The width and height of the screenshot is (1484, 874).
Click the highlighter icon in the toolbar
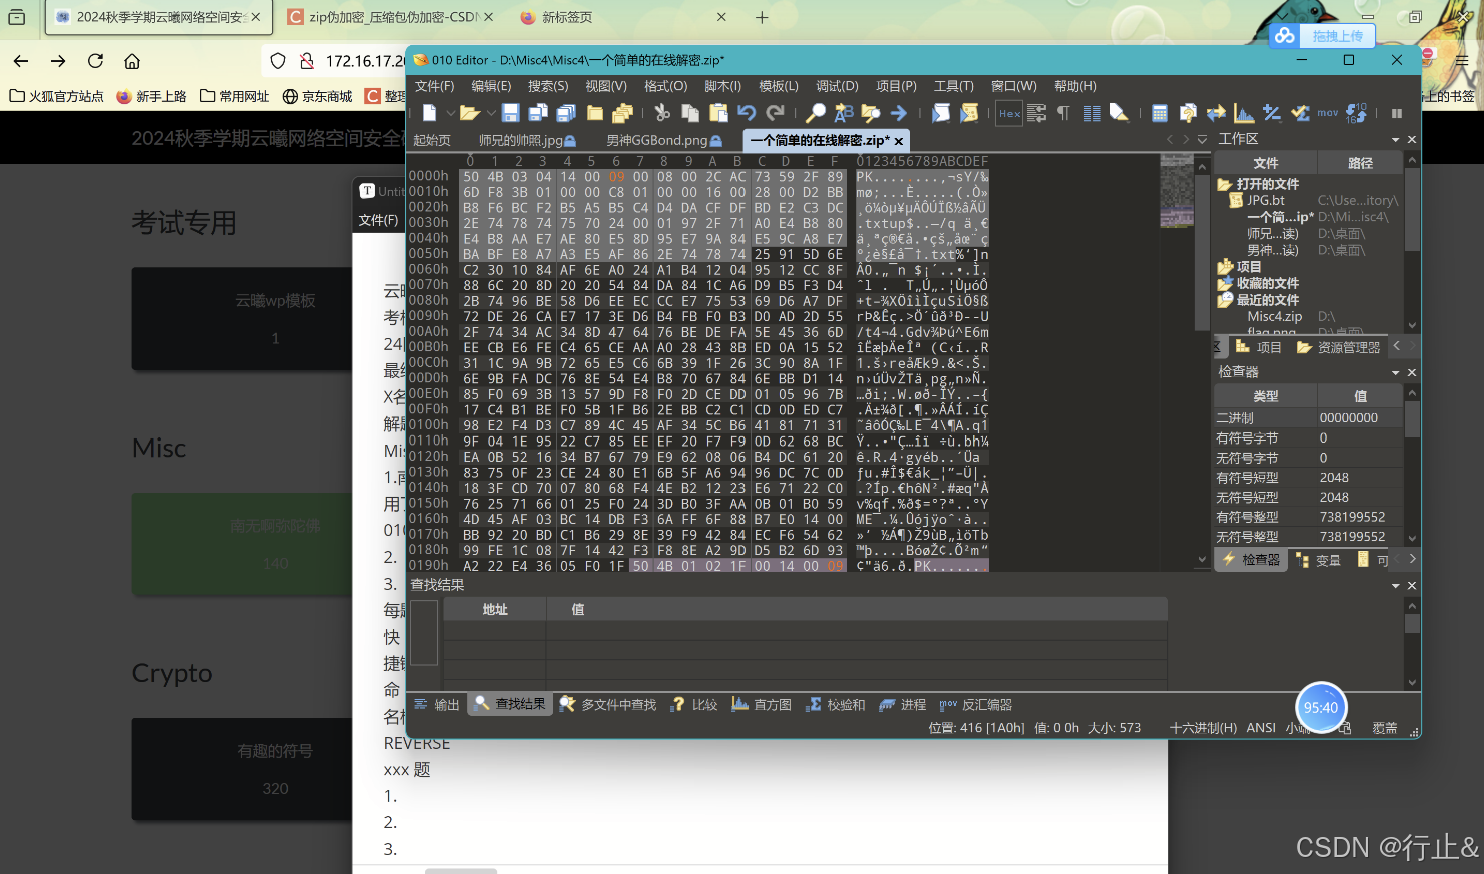point(1120,113)
